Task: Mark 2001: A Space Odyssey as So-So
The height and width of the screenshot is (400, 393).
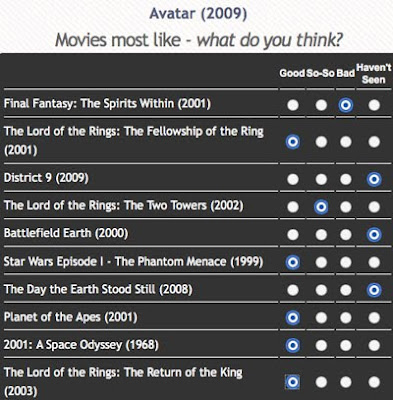Action: pyautogui.click(x=321, y=345)
